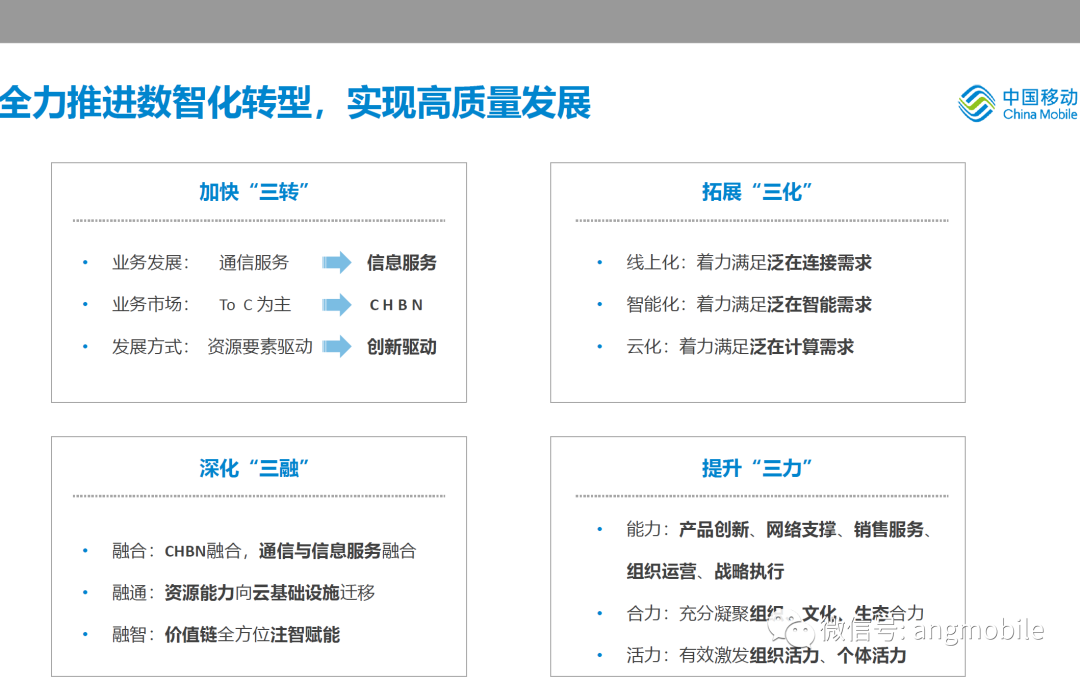Viewport: 1080px width, 681px height.
Task: Click the heading 深化"三融"
Action: tap(253, 468)
